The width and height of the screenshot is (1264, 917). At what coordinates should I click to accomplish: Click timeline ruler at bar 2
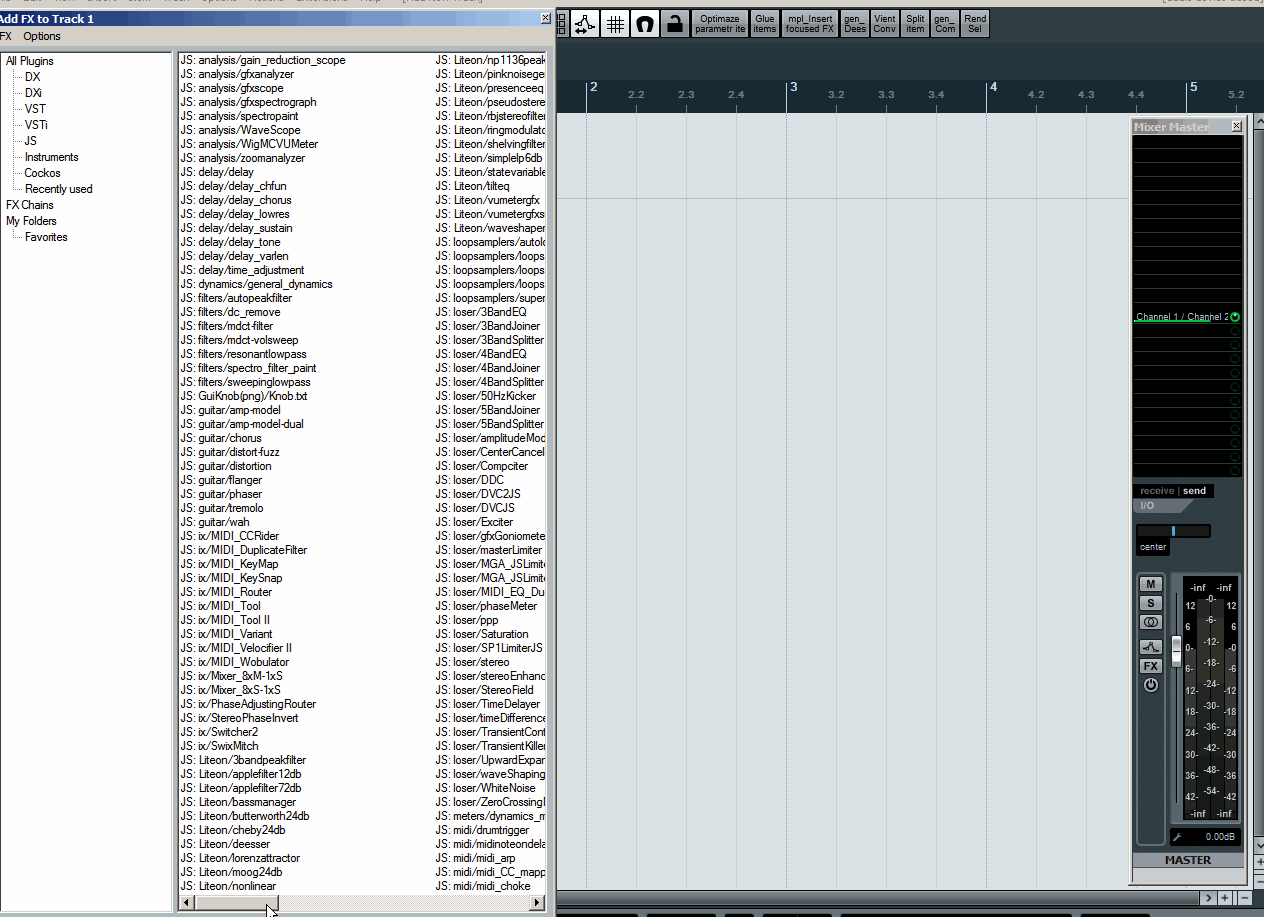pyautogui.click(x=592, y=88)
